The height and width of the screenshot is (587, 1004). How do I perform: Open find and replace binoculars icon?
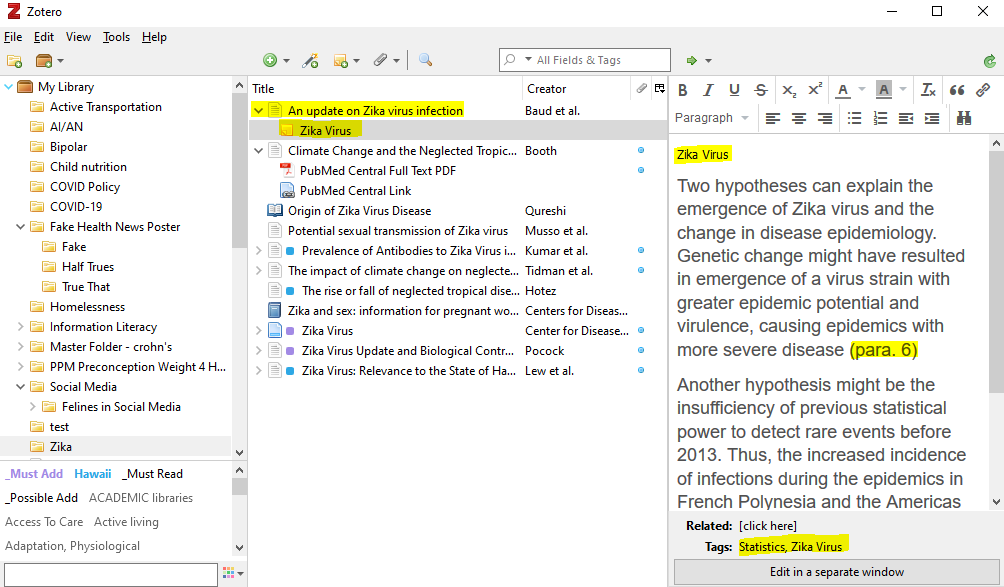tap(964, 118)
